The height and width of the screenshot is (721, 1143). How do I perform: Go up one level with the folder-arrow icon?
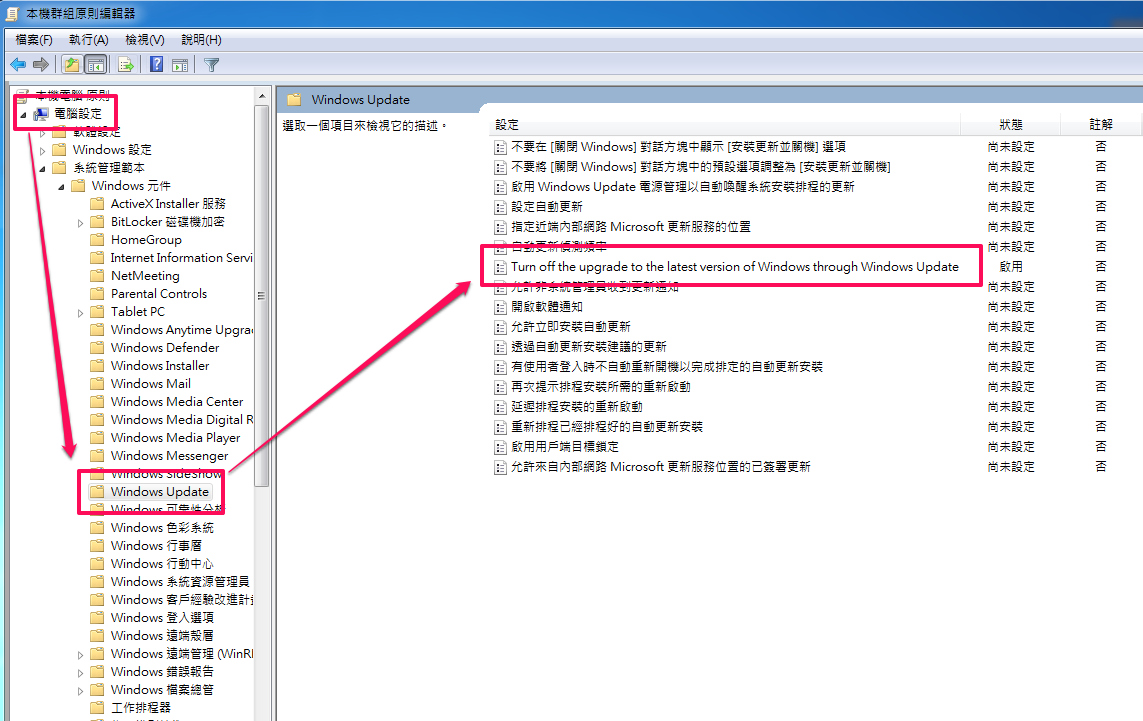(71, 65)
